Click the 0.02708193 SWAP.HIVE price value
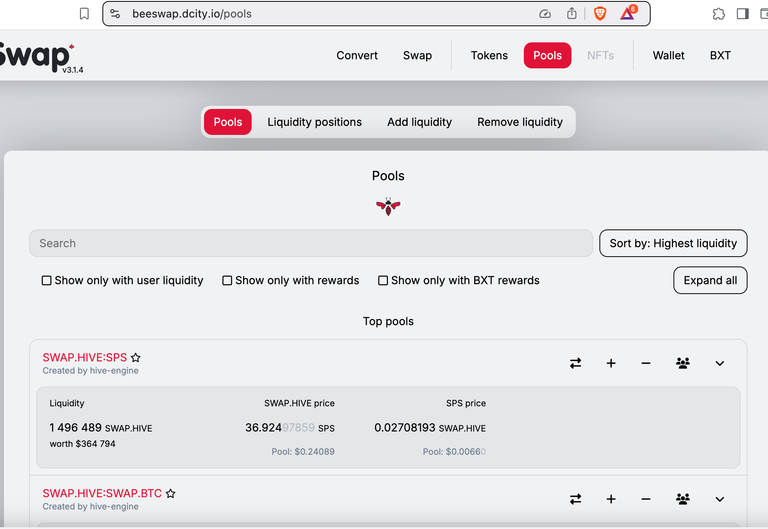 [x=430, y=428]
